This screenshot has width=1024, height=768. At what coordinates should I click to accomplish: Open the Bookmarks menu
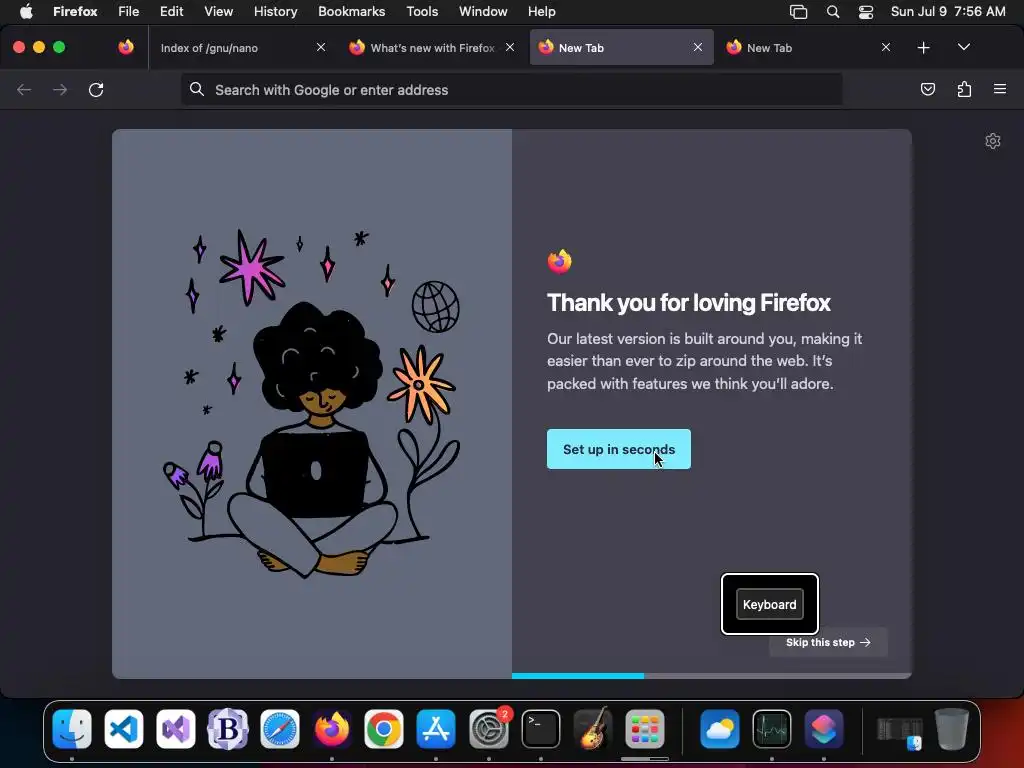click(351, 11)
